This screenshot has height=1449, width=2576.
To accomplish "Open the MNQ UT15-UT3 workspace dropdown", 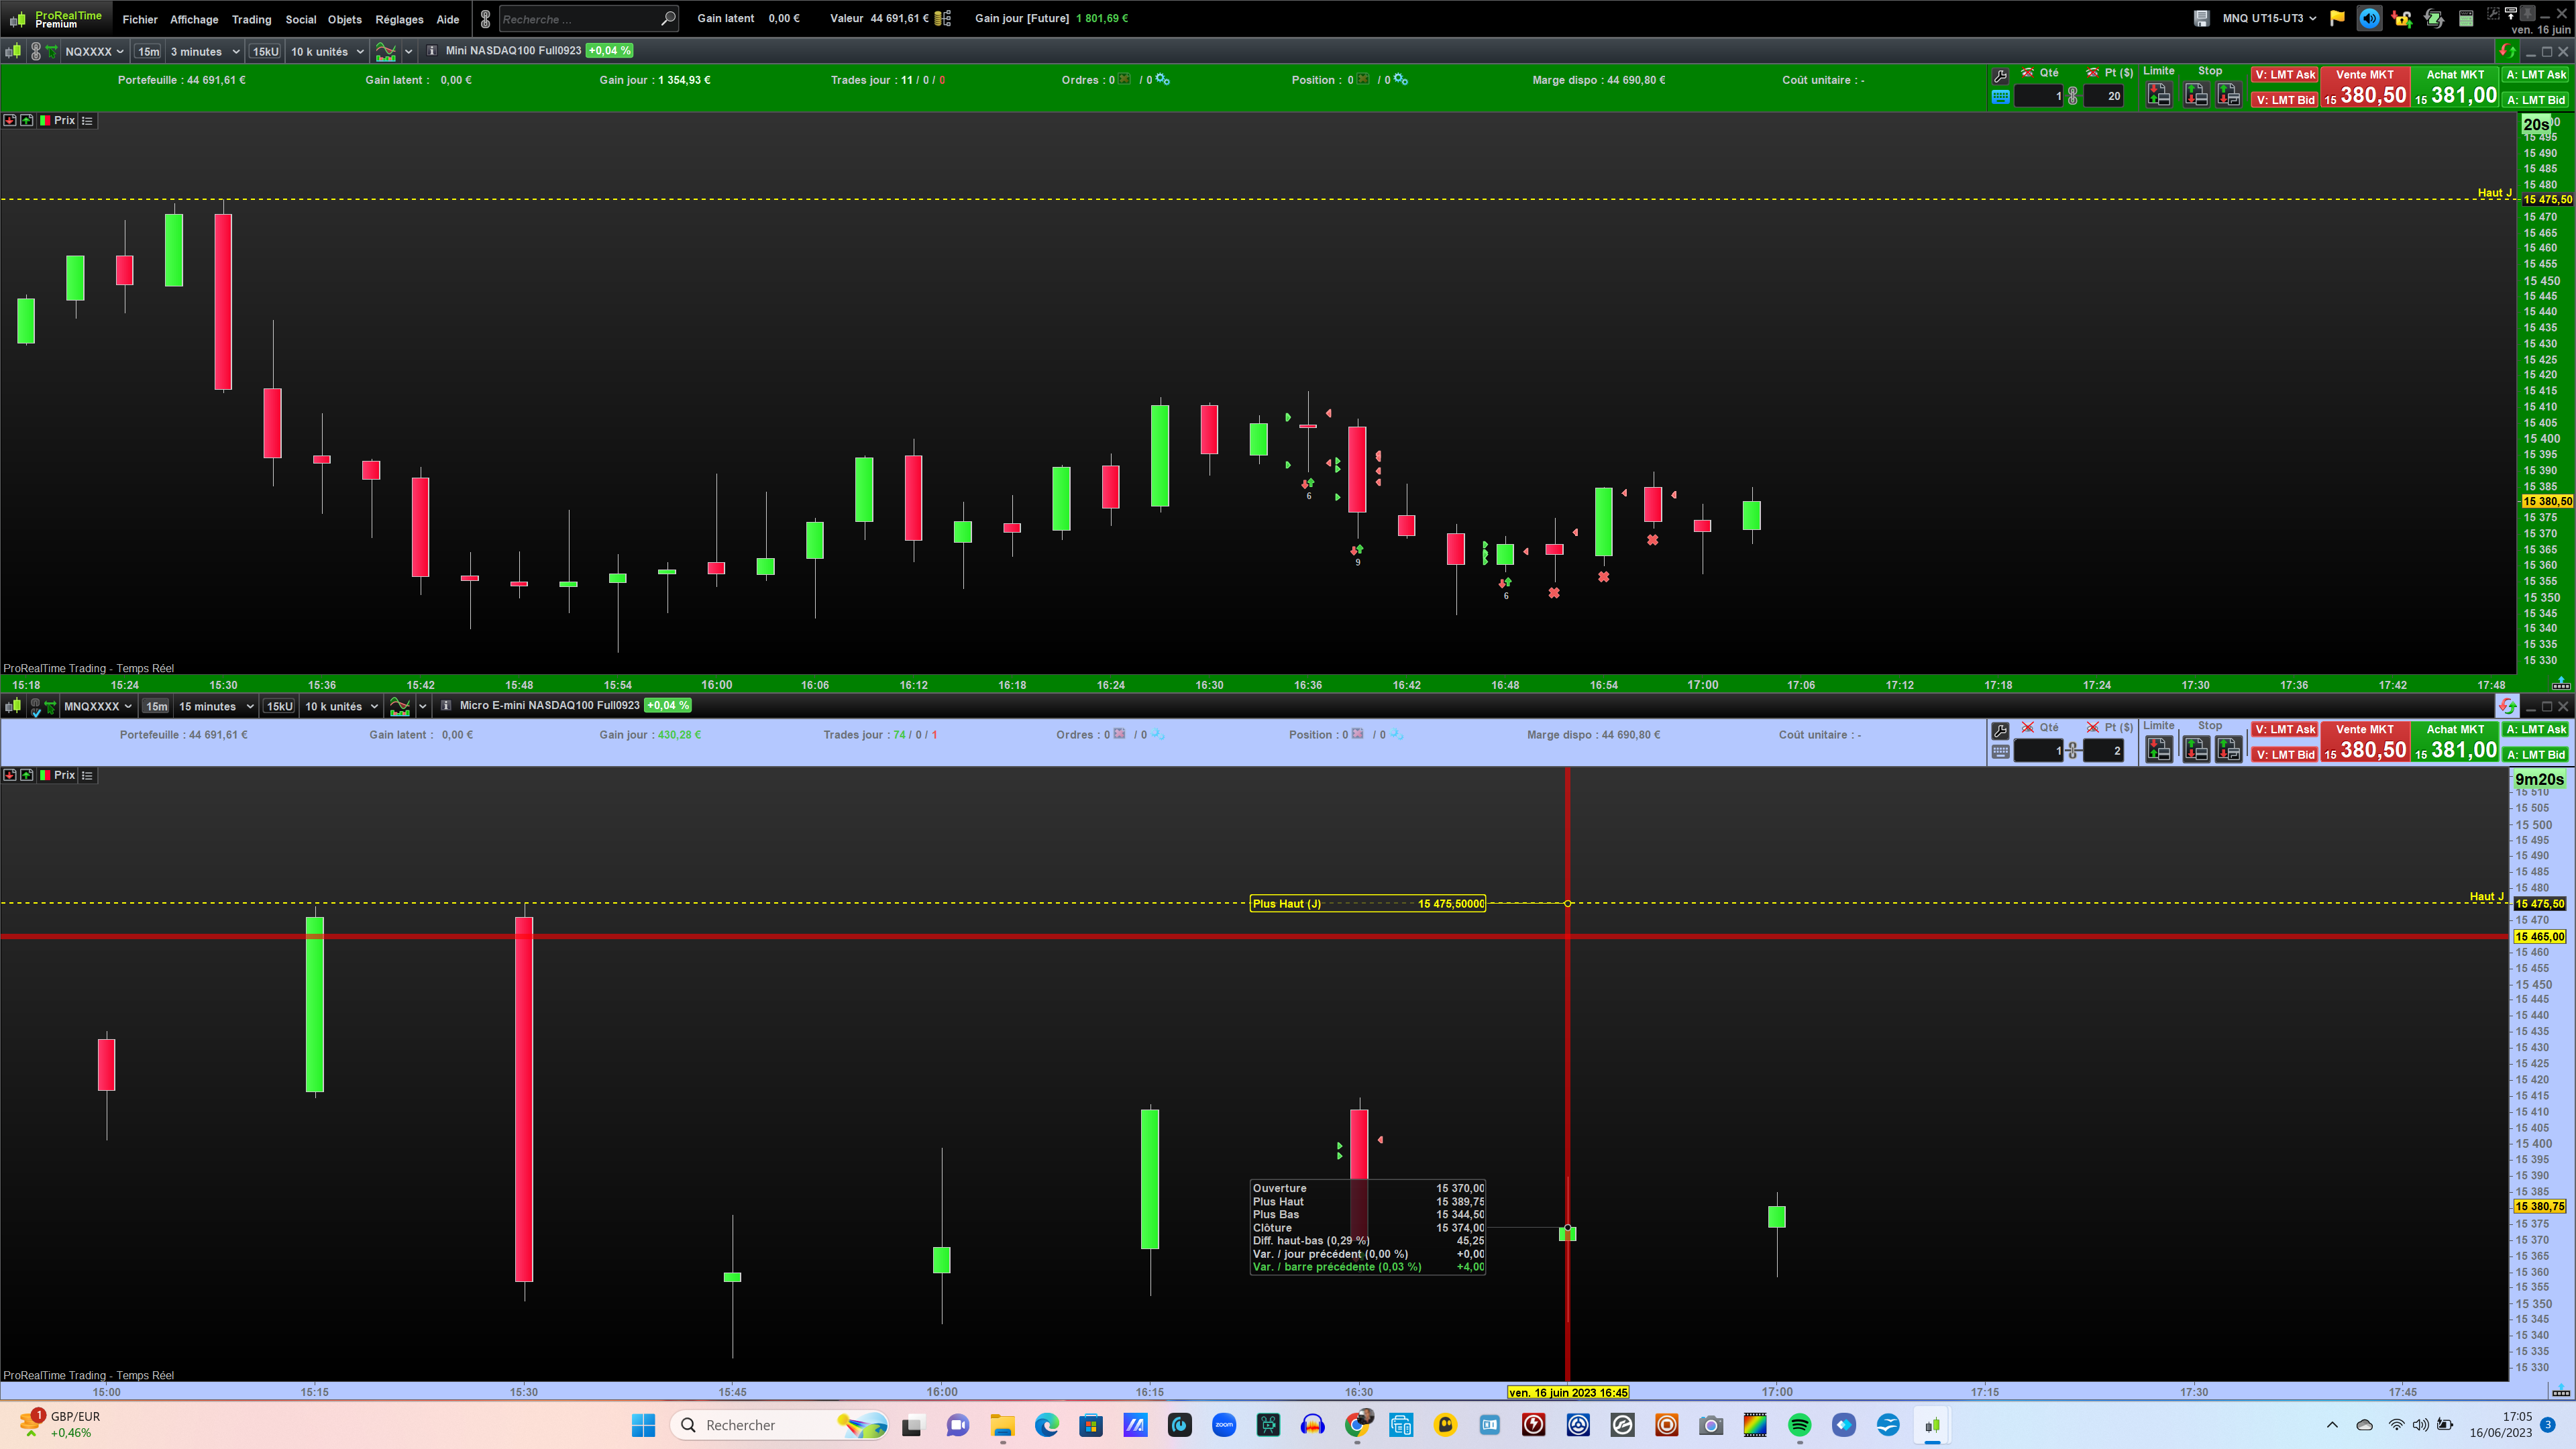I will (2269, 18).
